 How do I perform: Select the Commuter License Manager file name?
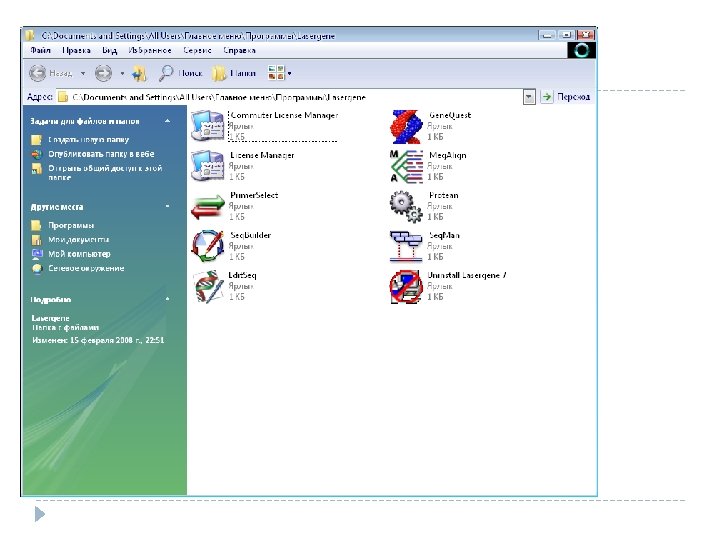[284, 115]
